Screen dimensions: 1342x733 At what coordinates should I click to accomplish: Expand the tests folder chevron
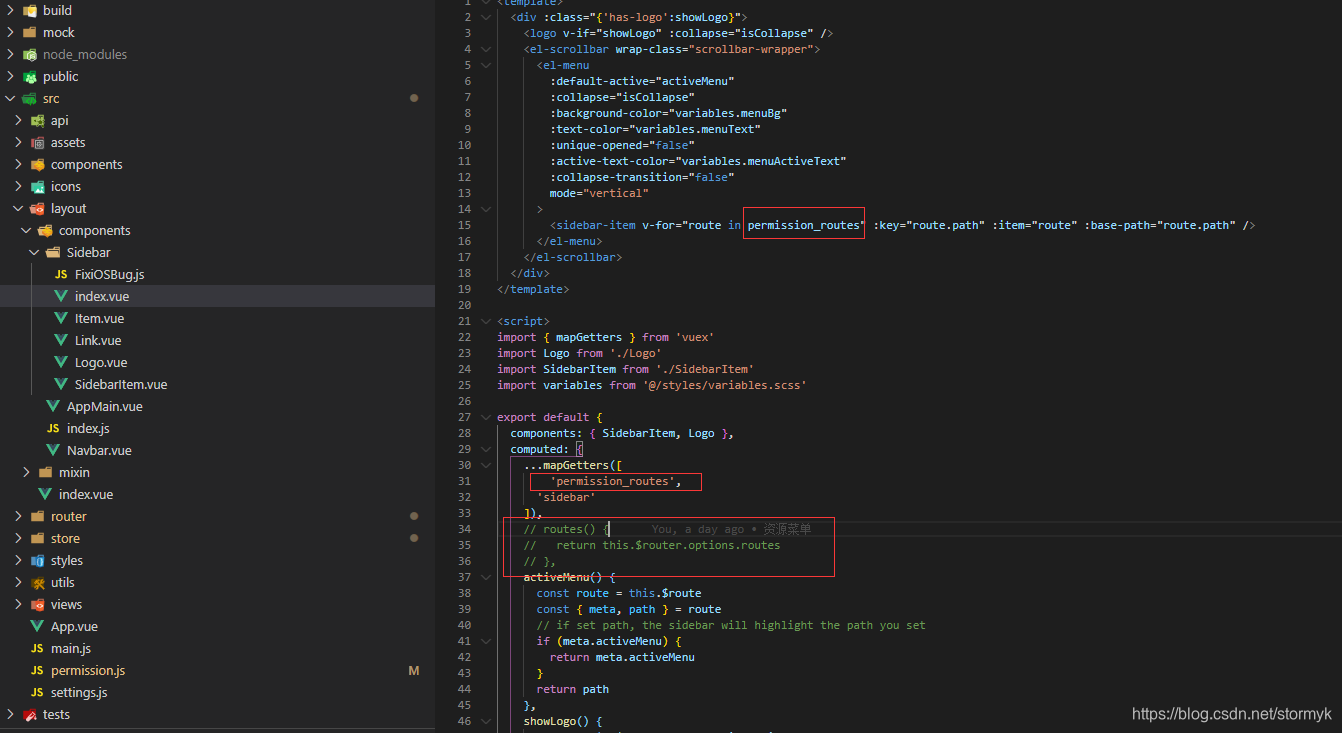[x=10, y=714]
